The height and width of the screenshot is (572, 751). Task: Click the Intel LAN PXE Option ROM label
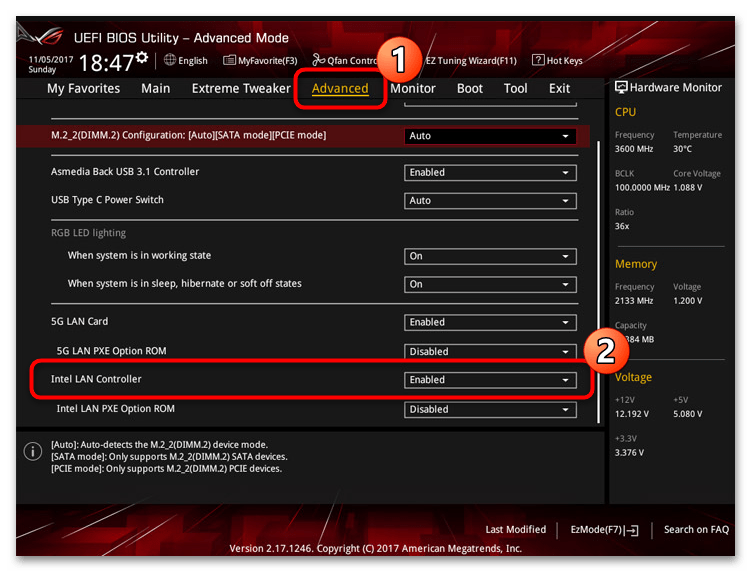pyautogui.click(x=115, y=409)
